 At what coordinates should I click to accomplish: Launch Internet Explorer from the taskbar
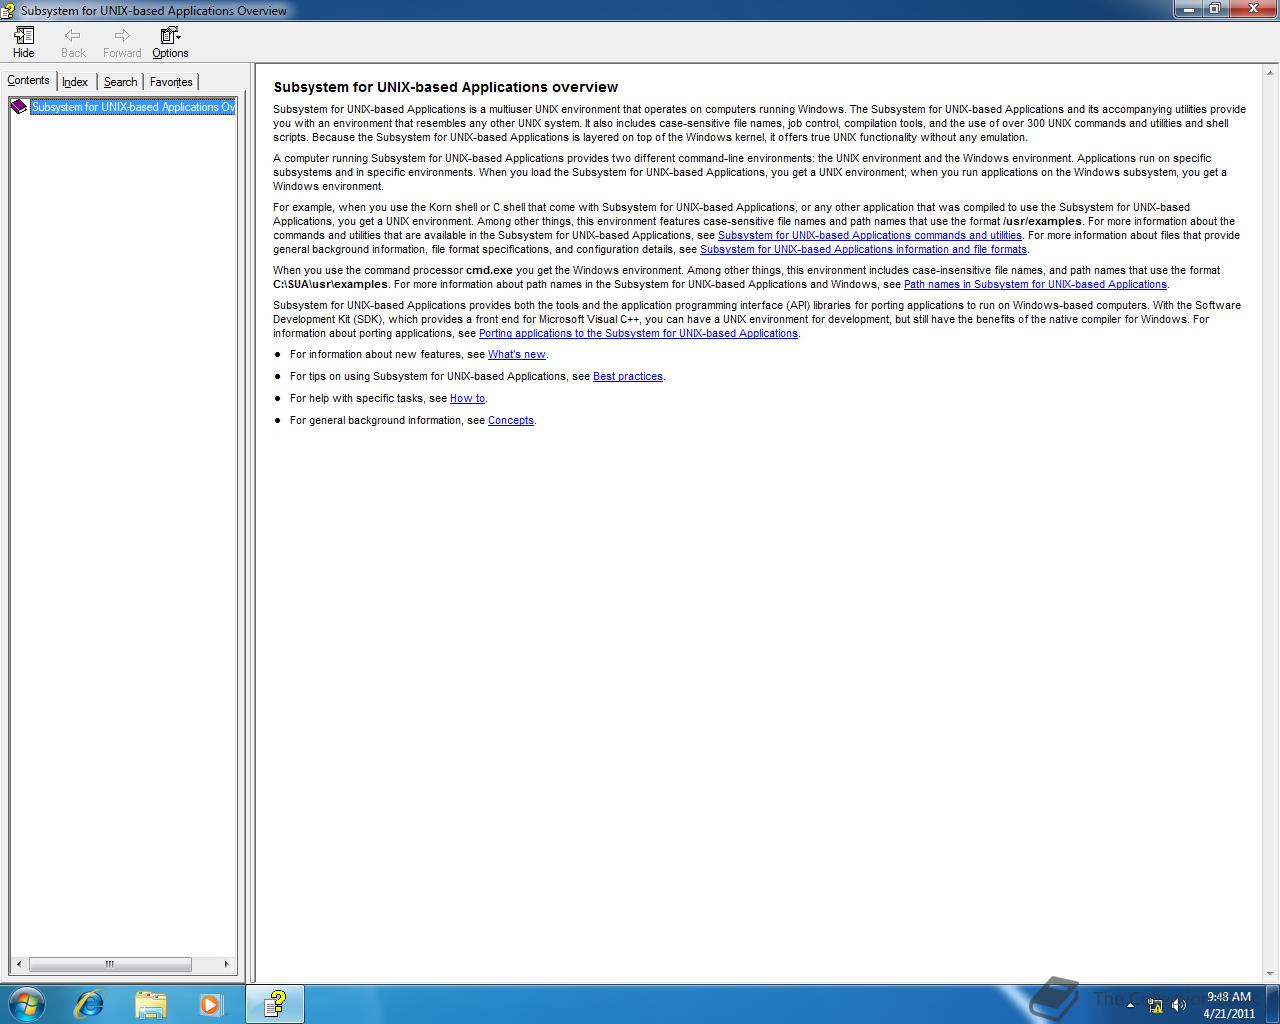click(89, 1004)
